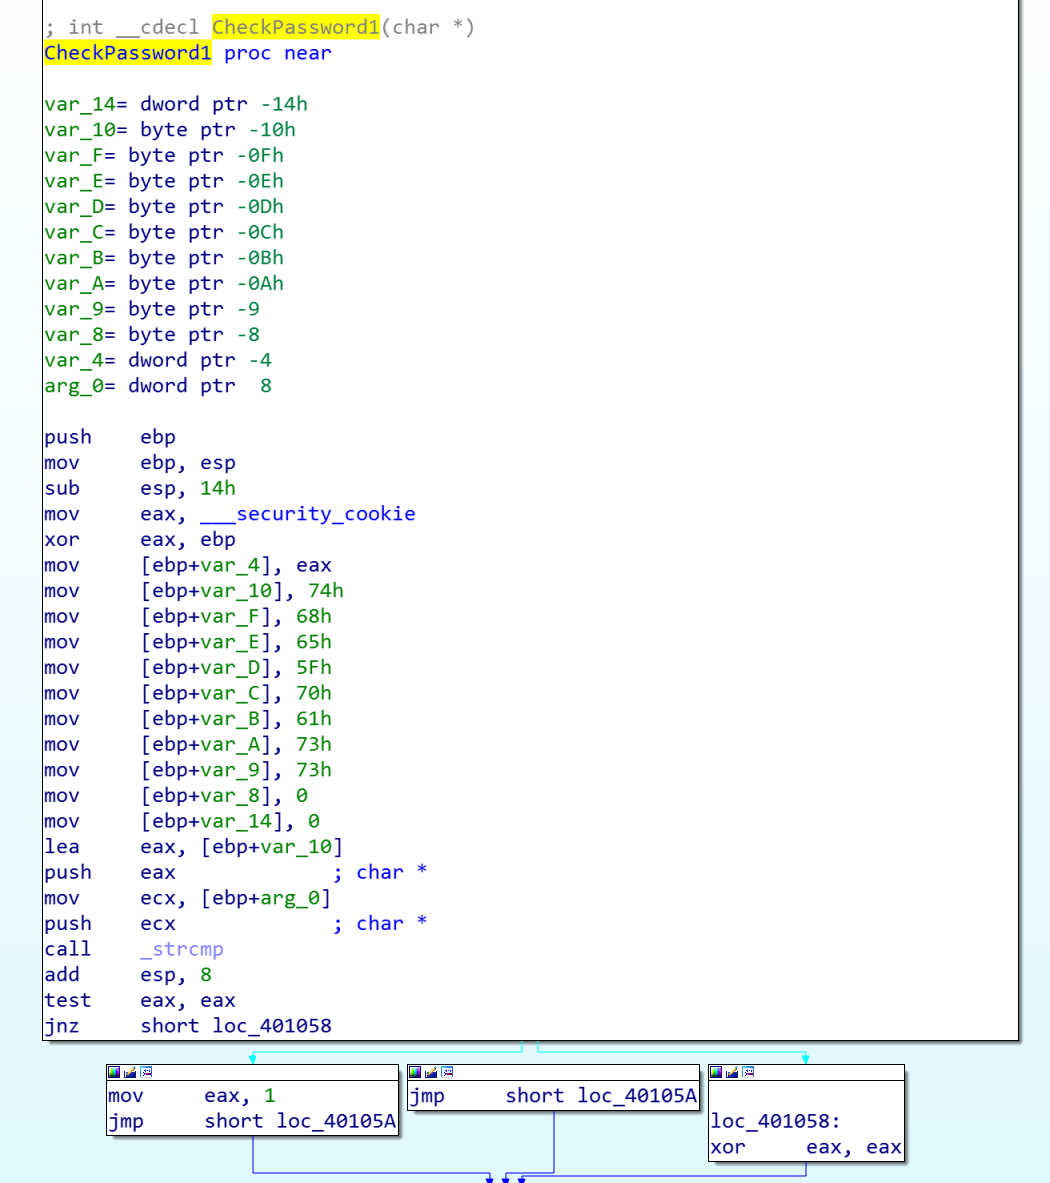Click the group icon on the loc_401058 node
The width and height of the screenshot is (1050, 1183).
pyautogui.click(x=748, y=1072)
